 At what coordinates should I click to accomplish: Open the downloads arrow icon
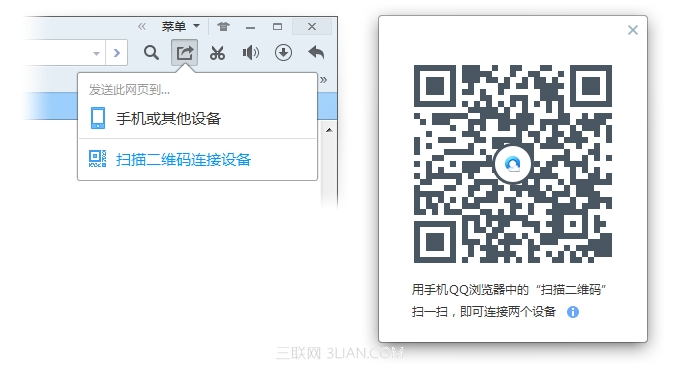tap(283, 53)
